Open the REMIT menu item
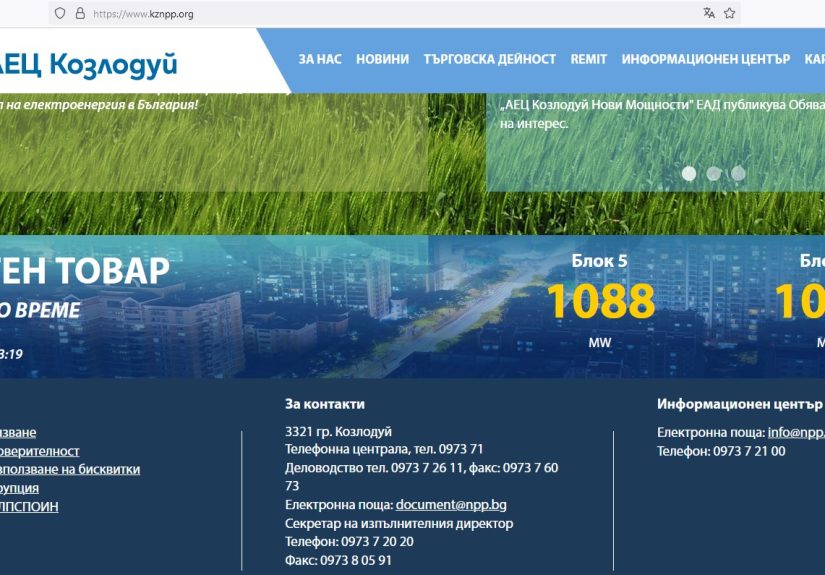The image size is (825, 575). pyautogui.click(x=588, y=59)
